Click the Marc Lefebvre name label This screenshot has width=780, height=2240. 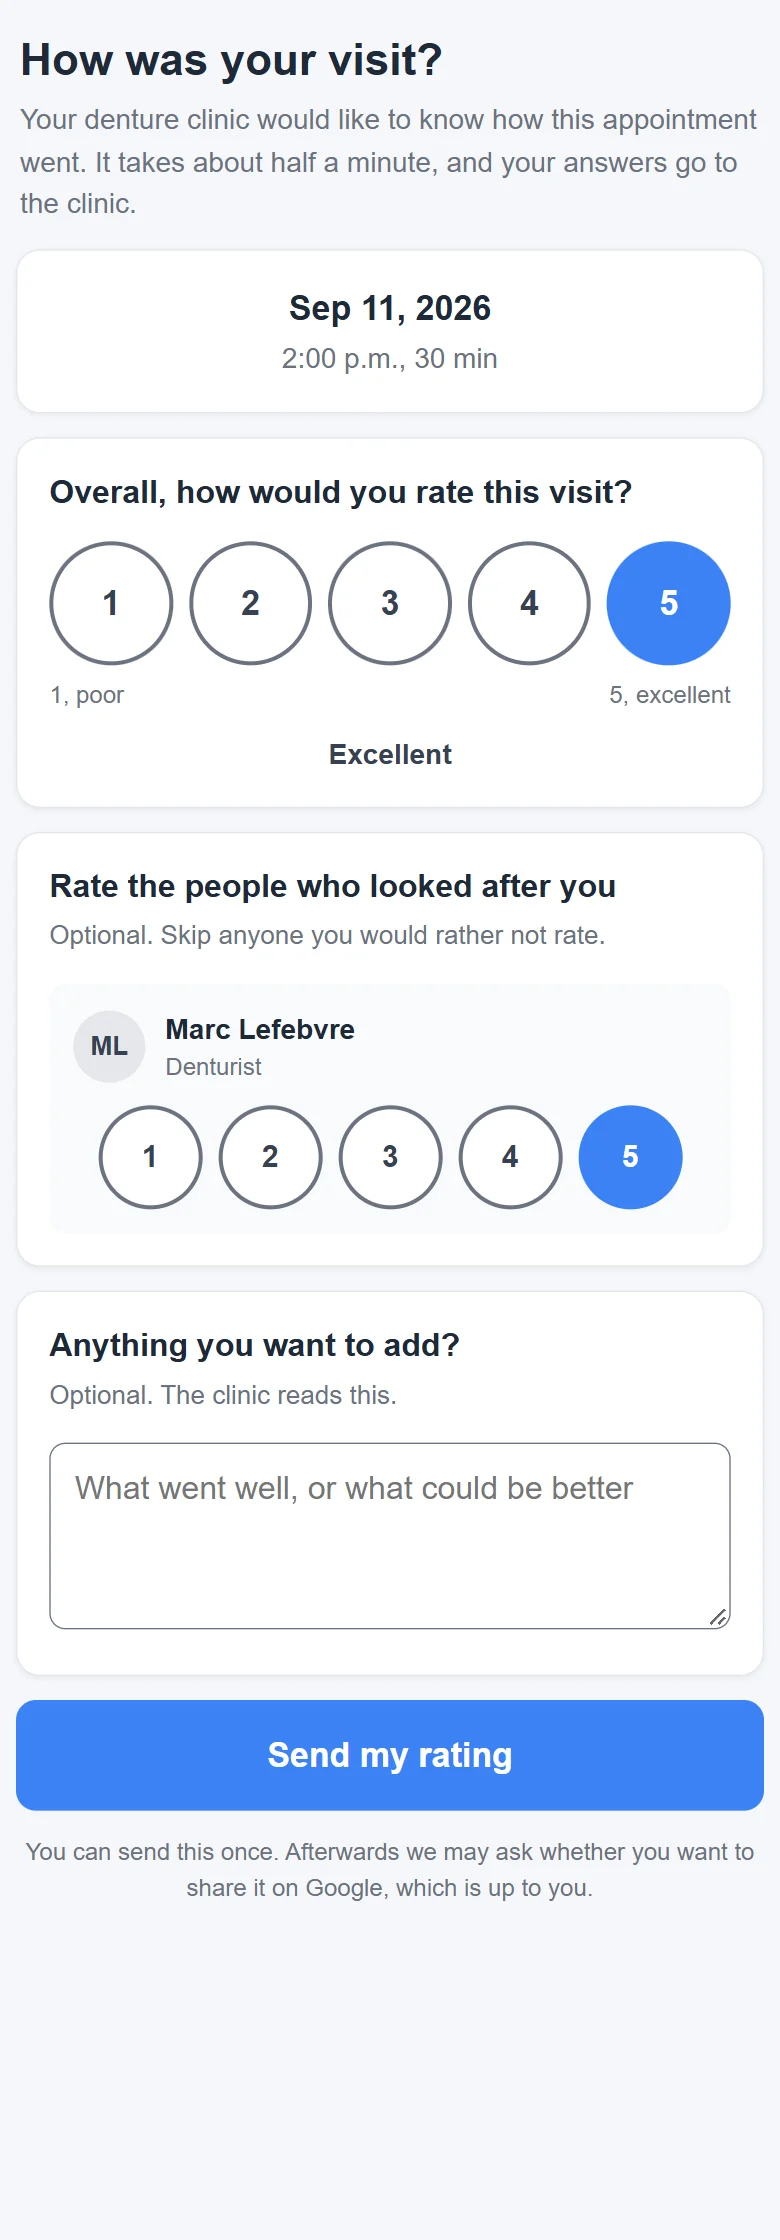260,1029
